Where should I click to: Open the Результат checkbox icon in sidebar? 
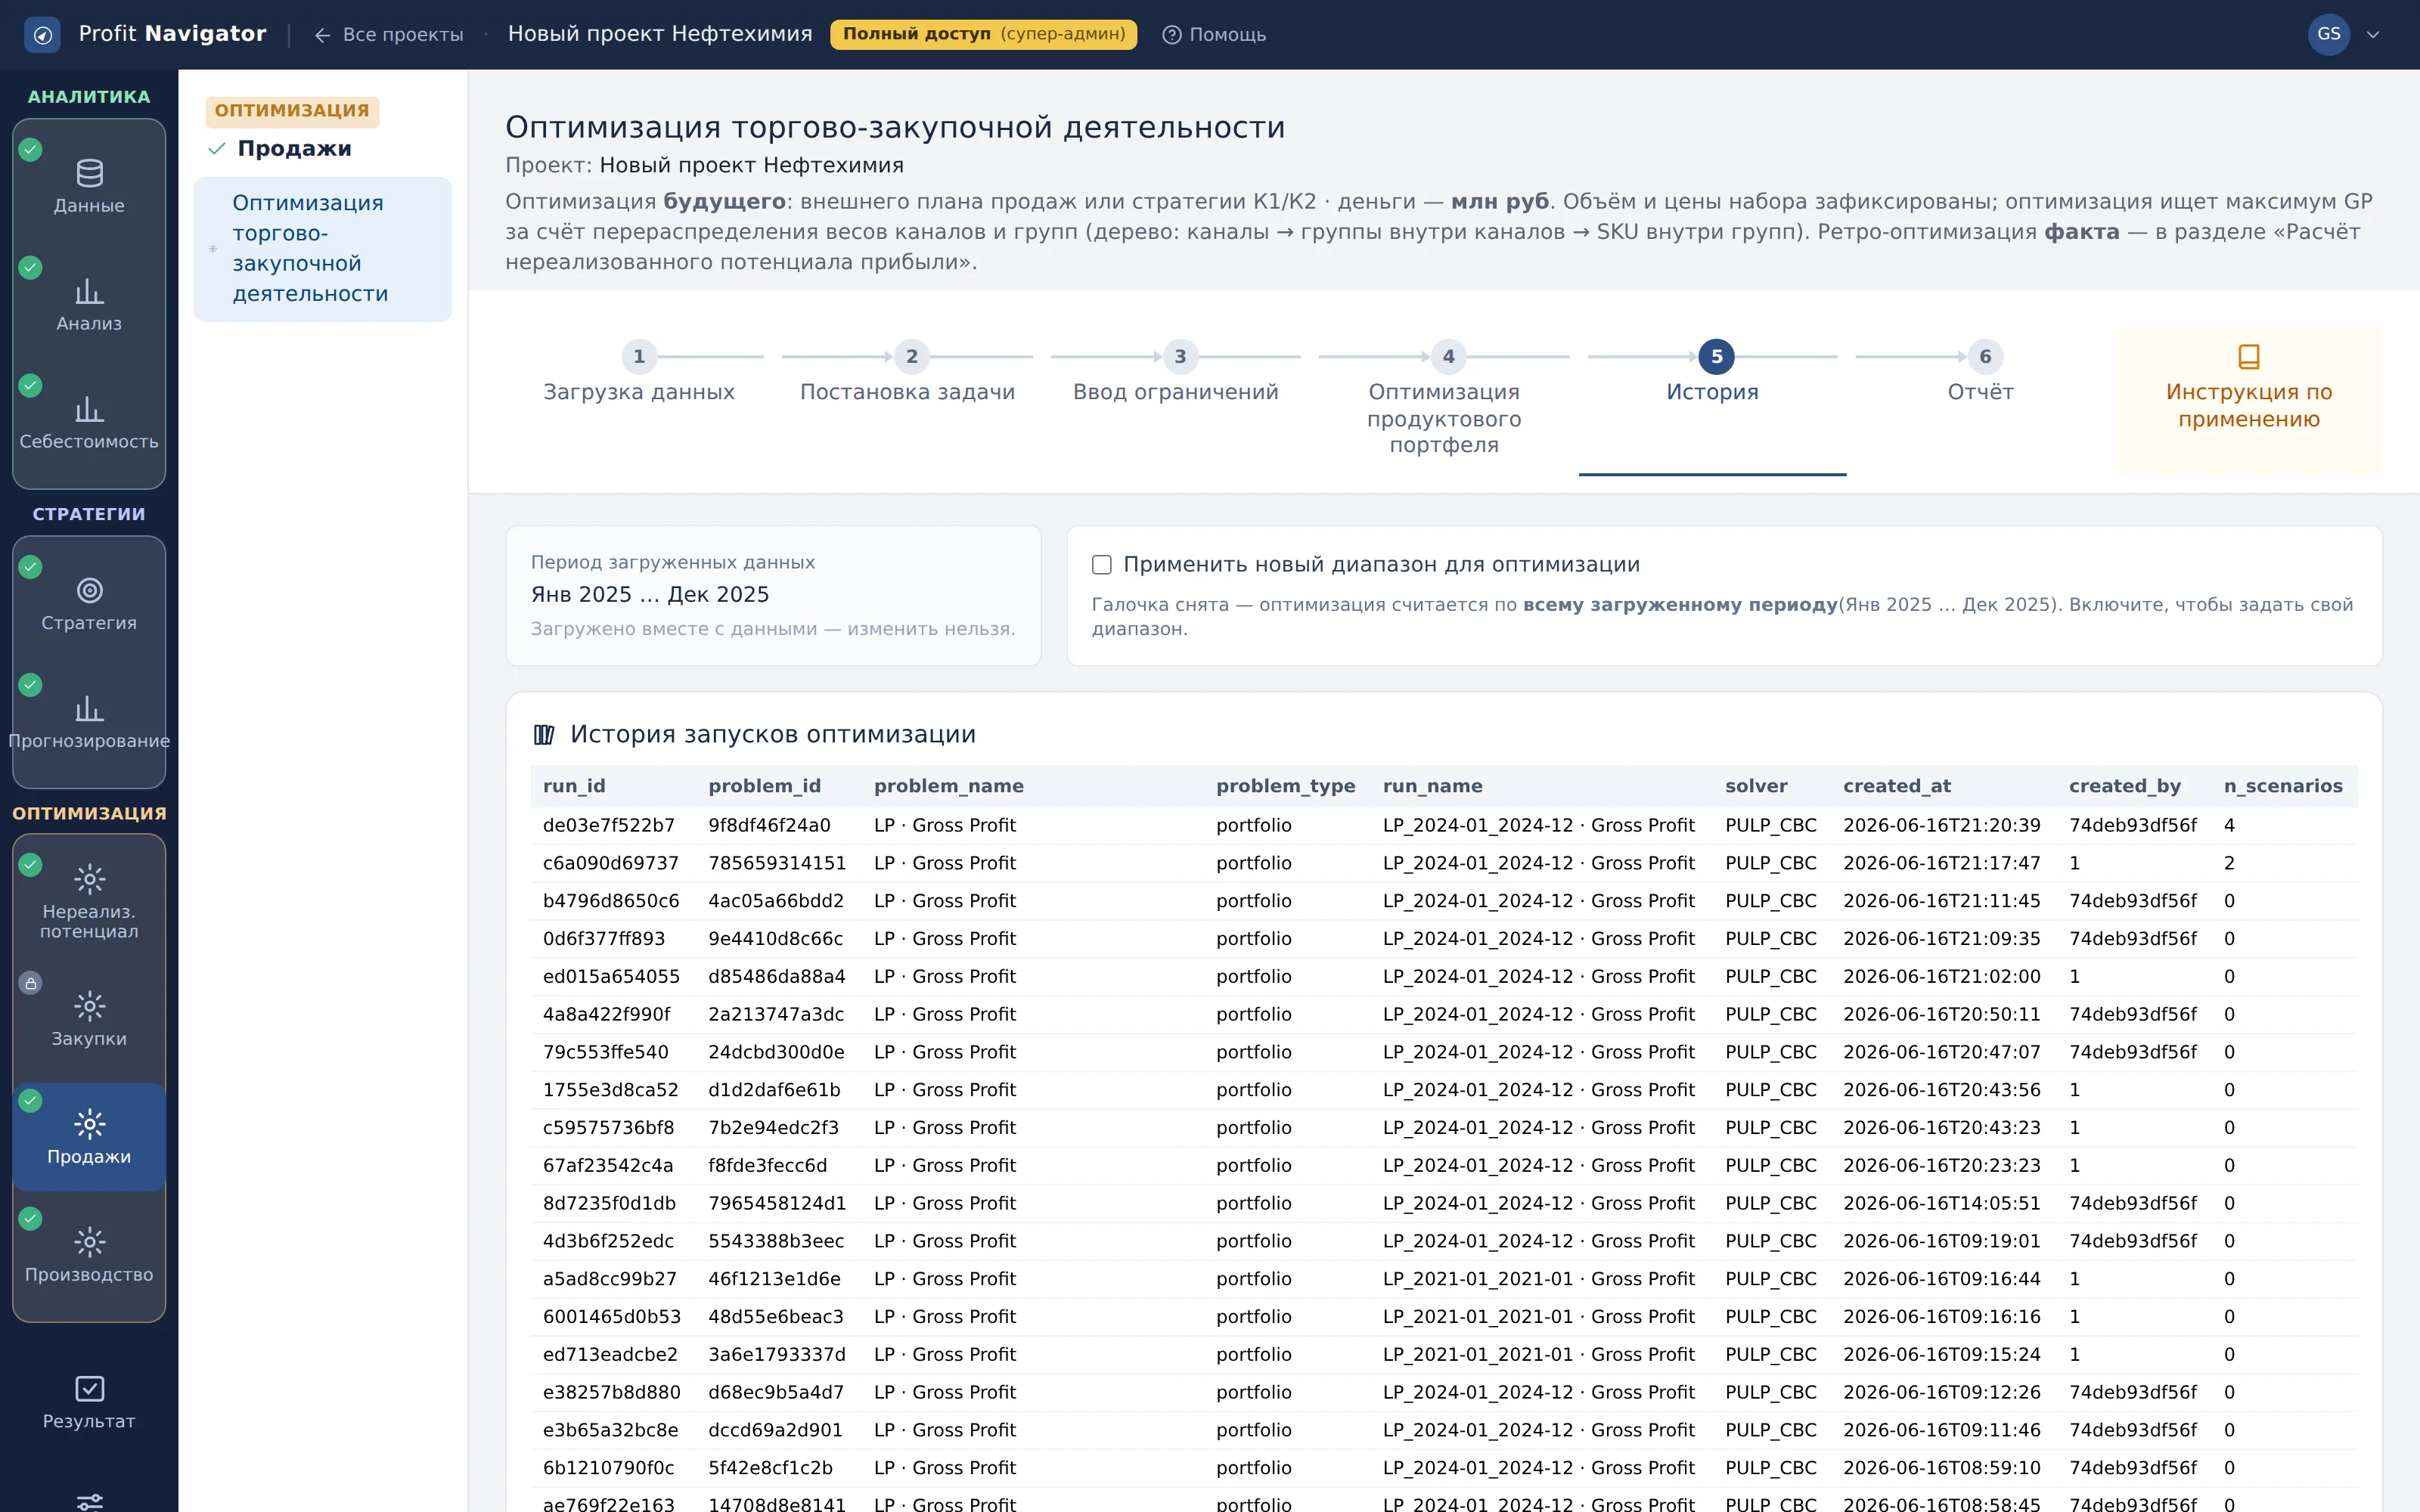(x=89, y=1389)
